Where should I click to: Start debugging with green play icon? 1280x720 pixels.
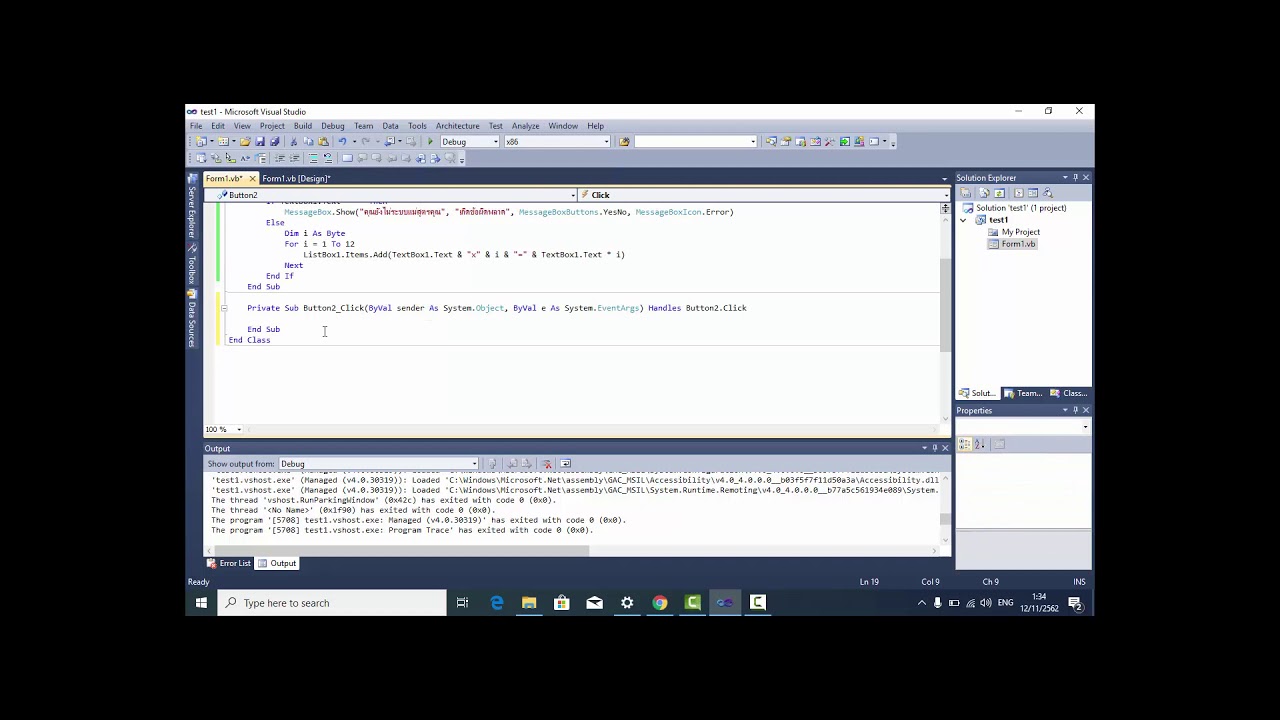430,141
